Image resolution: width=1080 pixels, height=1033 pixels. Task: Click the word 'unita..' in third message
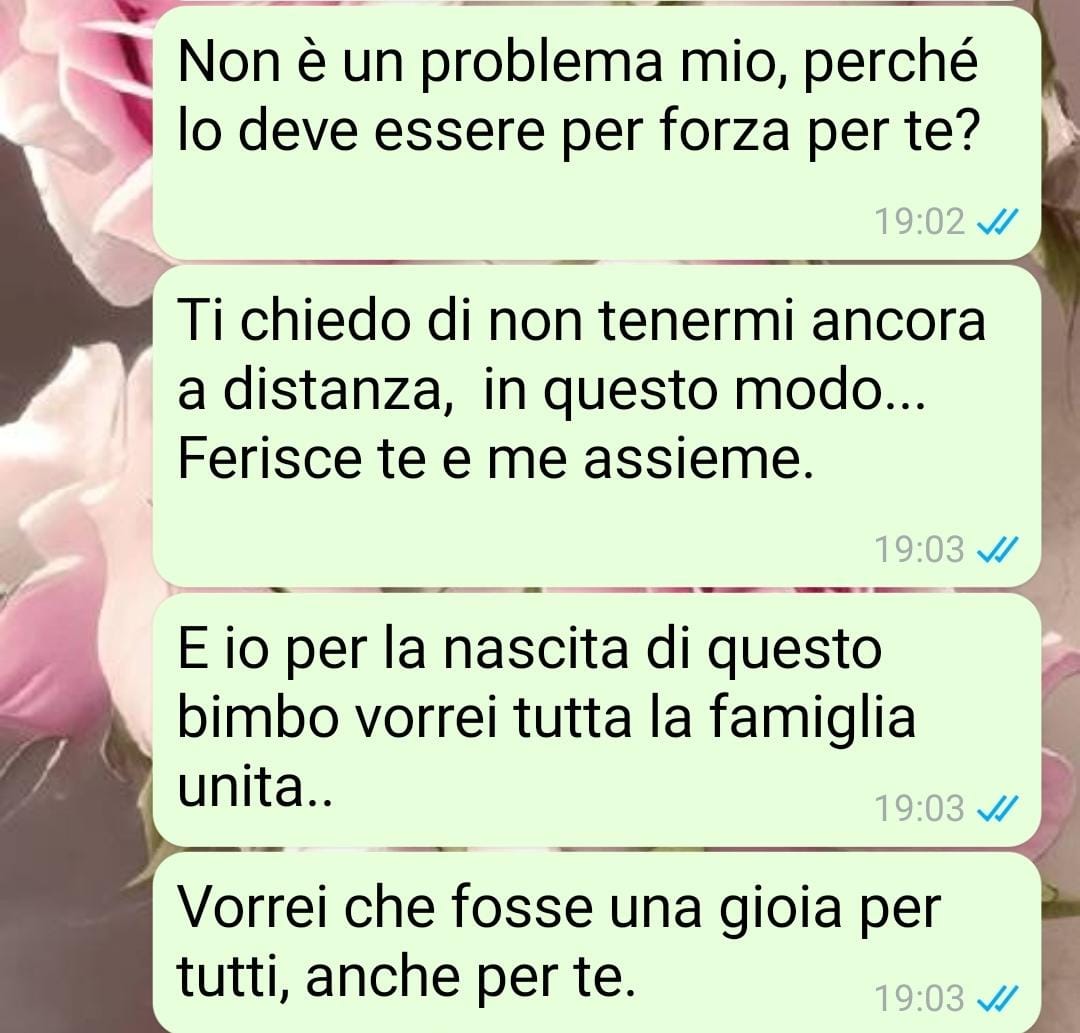[255, 788]
